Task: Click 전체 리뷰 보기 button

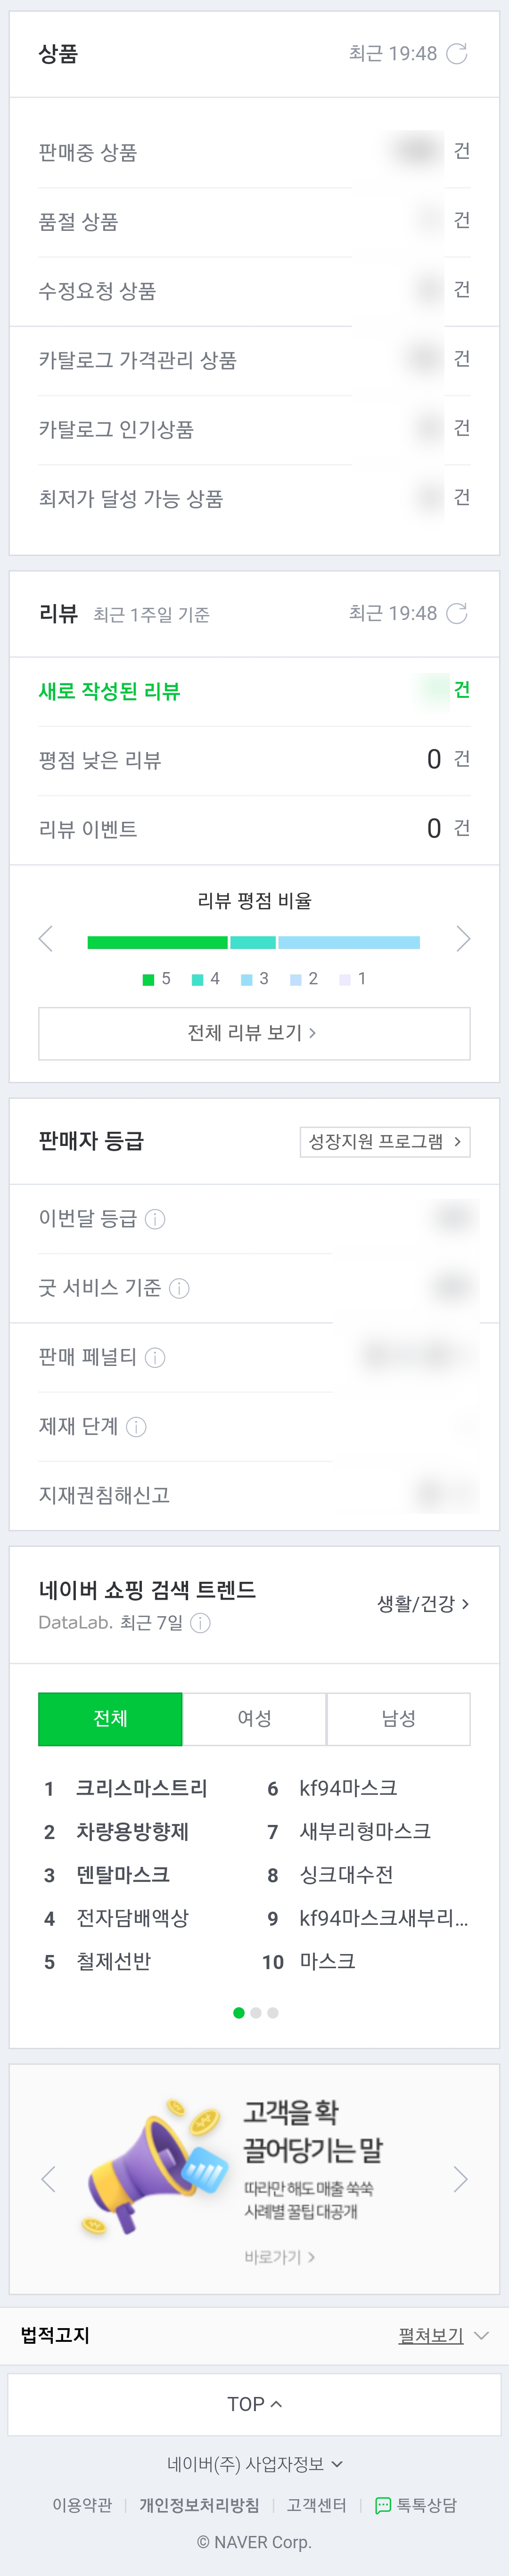Action: (254, 1033)
